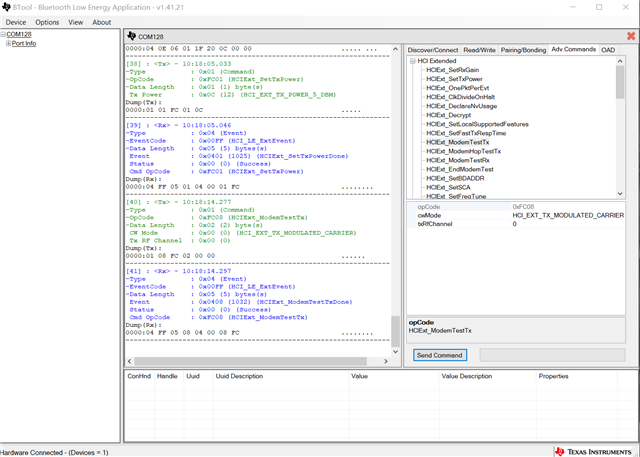Expand the Port Info tree node

8,44
